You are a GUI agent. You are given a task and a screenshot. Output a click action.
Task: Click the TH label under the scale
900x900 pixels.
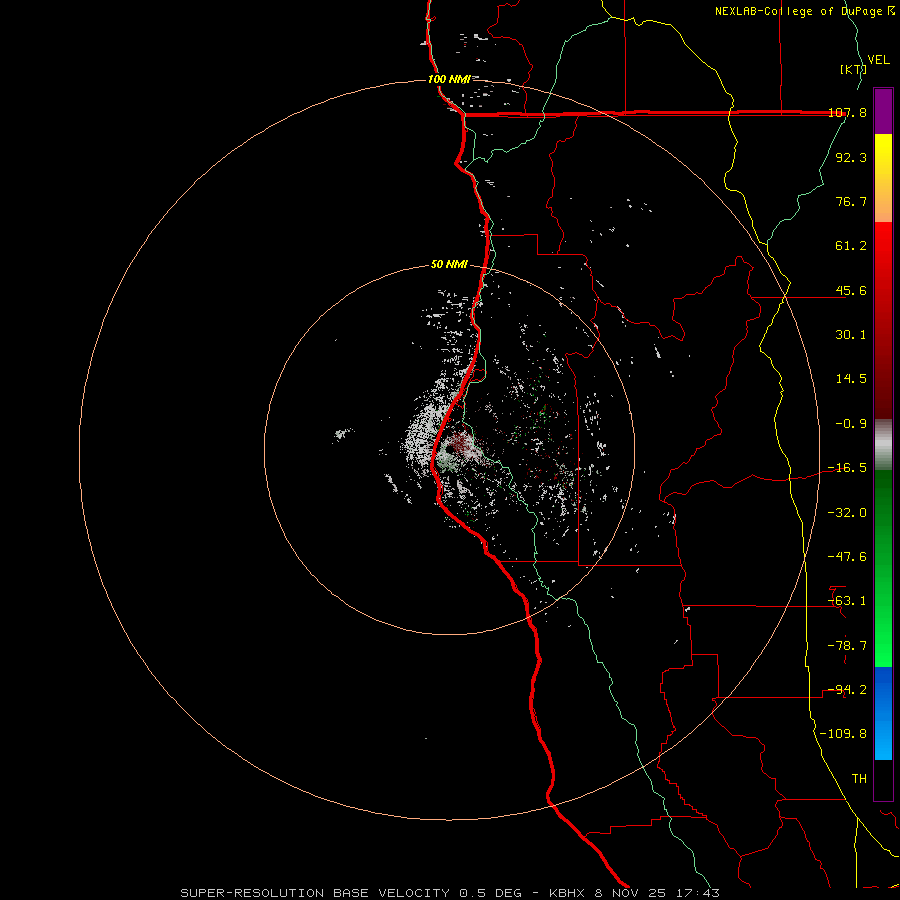pos(859,779)
